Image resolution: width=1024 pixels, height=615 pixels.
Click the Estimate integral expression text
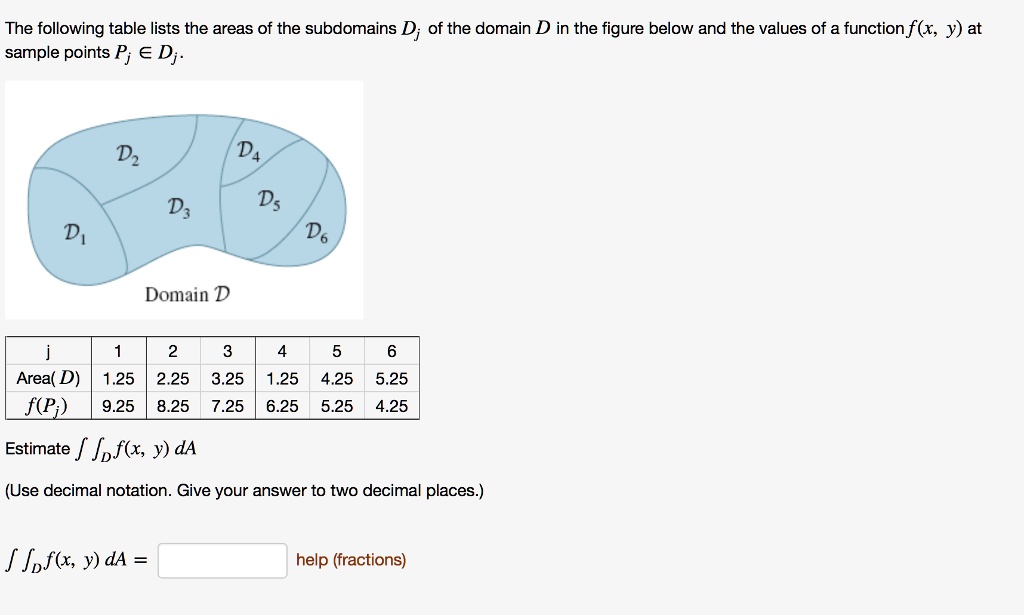(x=100, y=447)
